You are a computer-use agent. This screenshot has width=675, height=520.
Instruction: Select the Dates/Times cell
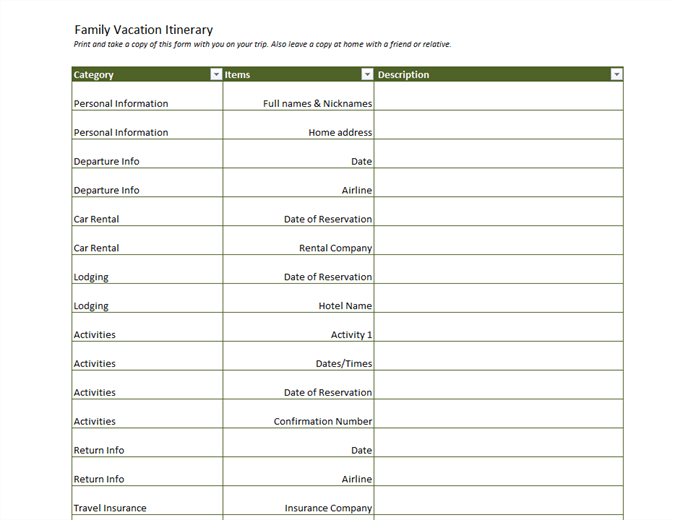298,356
